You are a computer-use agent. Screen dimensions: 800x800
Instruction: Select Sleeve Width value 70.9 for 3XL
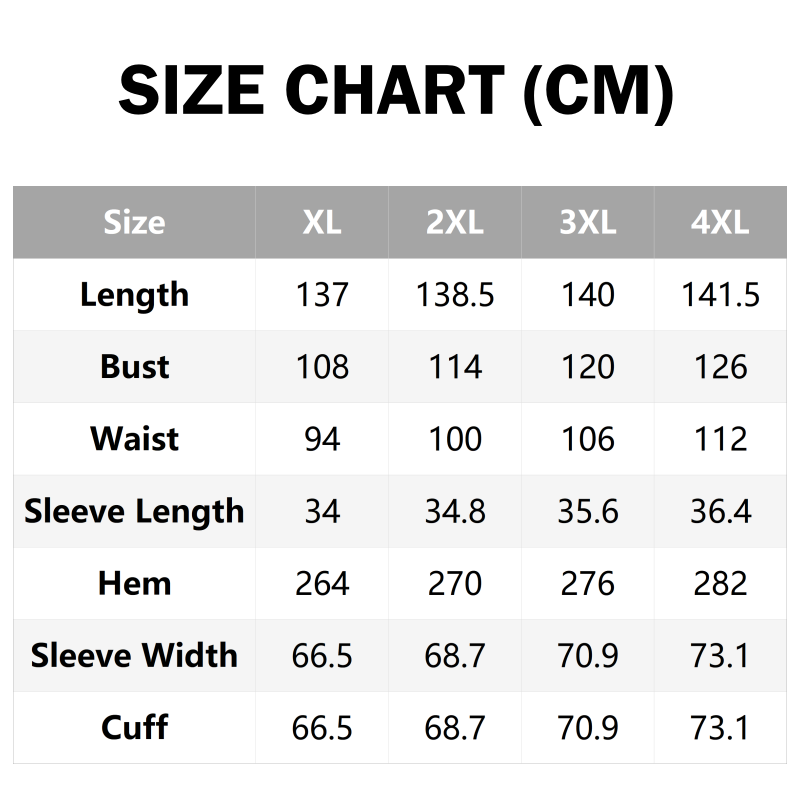(x=587, y=655)
